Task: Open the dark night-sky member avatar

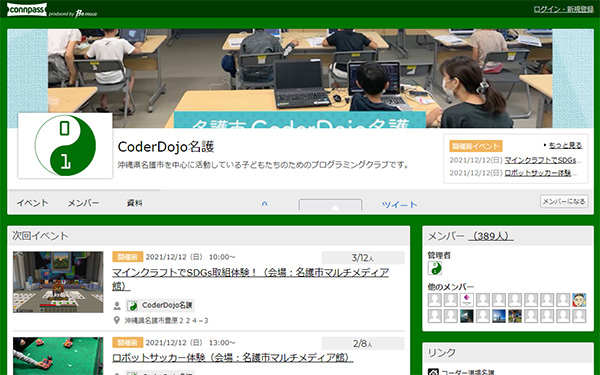Action: pyautogui.click(x=466, y=316)
